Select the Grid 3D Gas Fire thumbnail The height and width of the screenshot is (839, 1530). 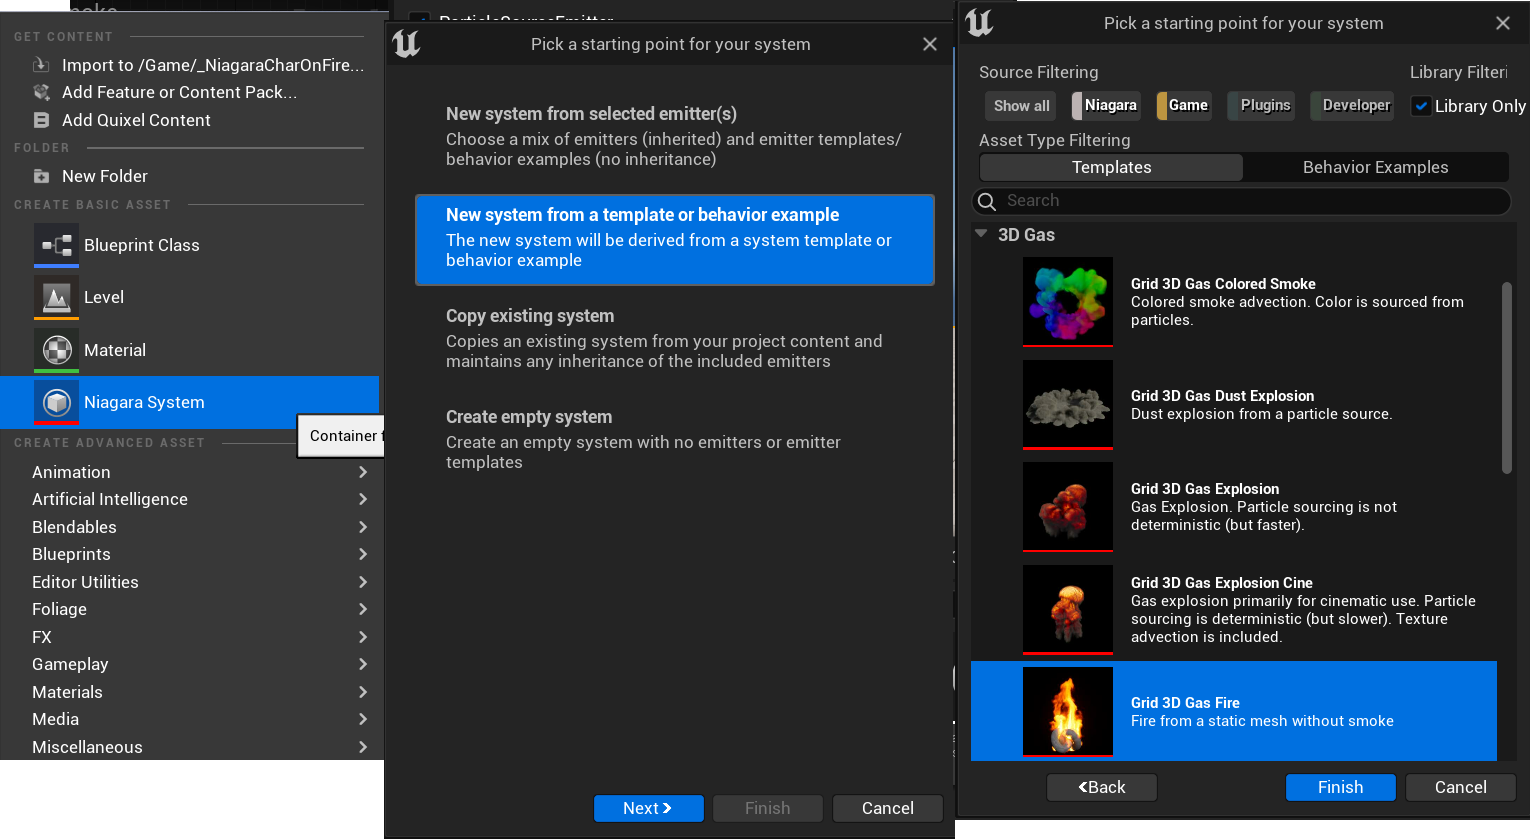pyautogui.click(x=1068, y=712)
